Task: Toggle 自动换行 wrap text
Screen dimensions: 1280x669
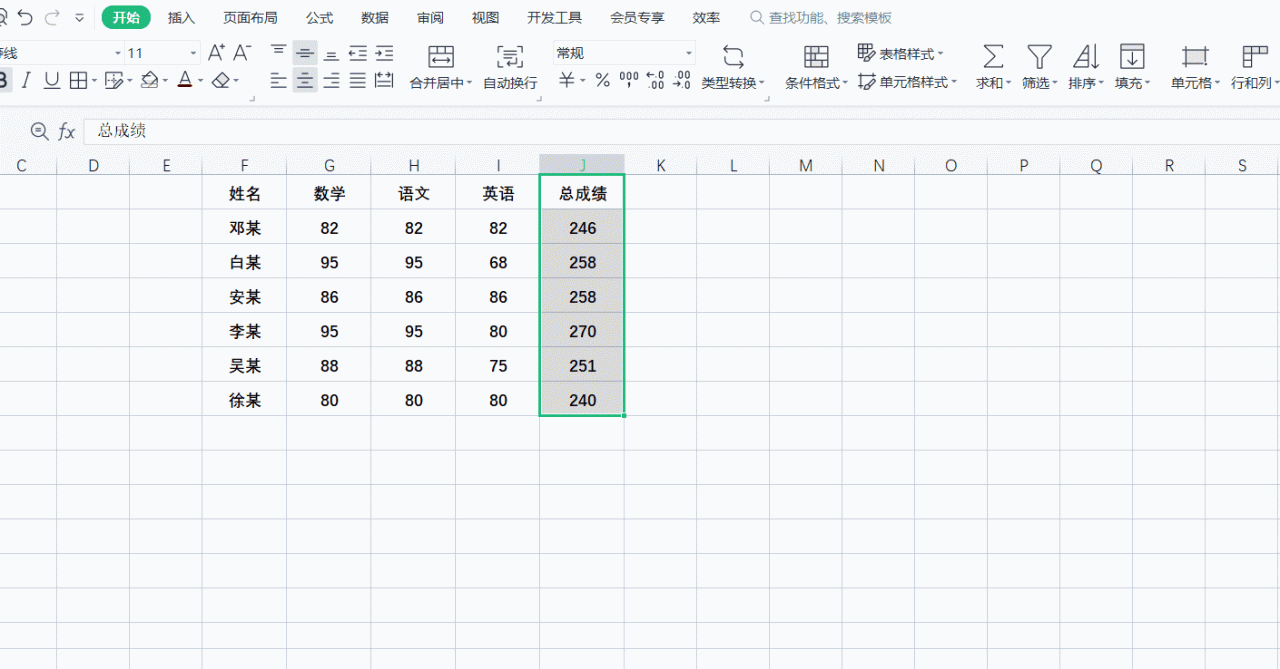Action: click(x=510, y=66)
